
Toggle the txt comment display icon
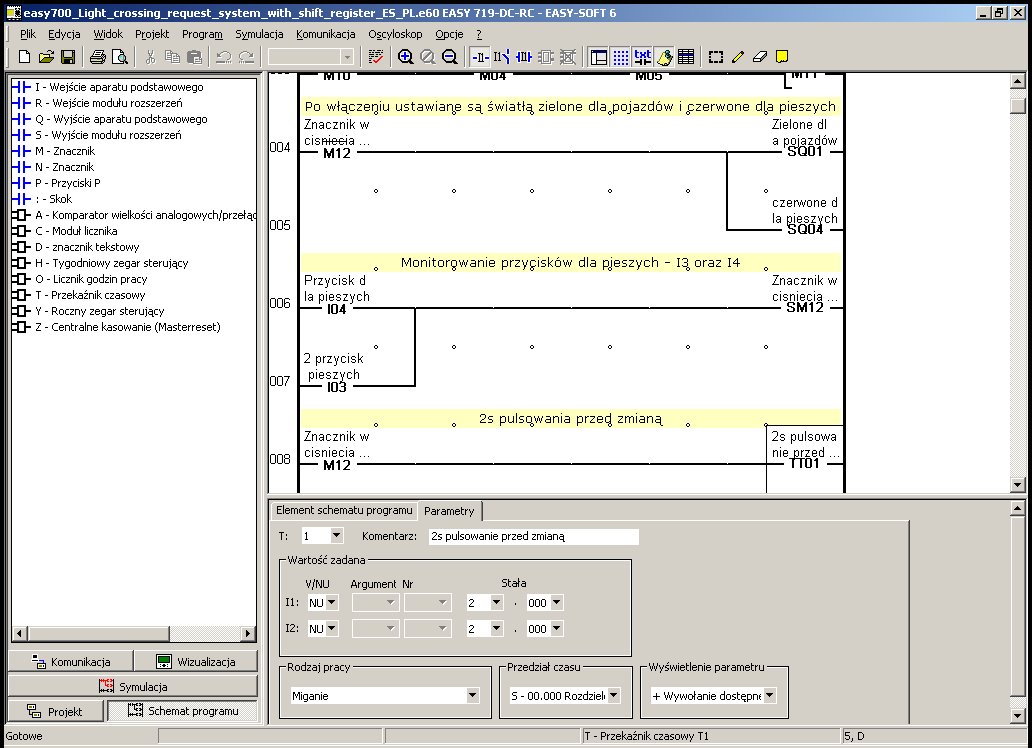pyautogui.click(x=642, y=57)
